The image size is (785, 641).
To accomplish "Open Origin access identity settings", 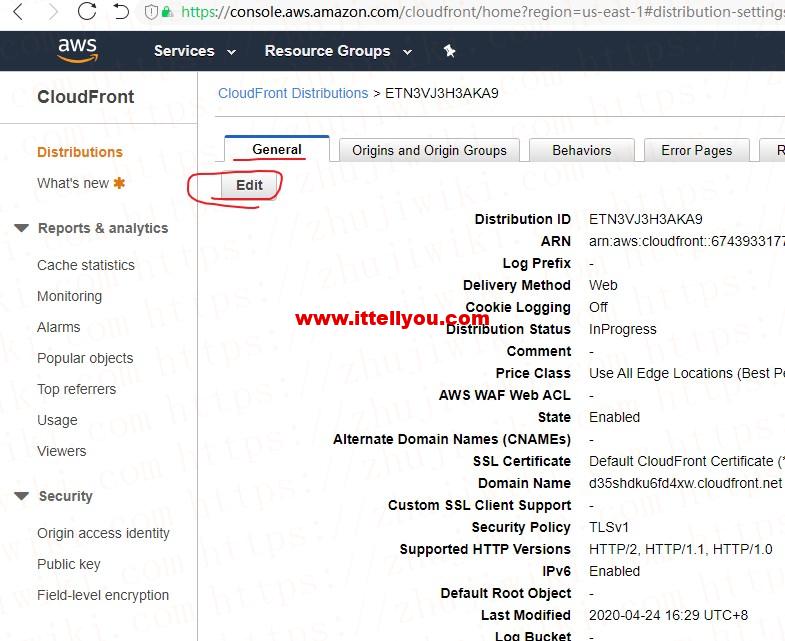I will tap(103, 533).
